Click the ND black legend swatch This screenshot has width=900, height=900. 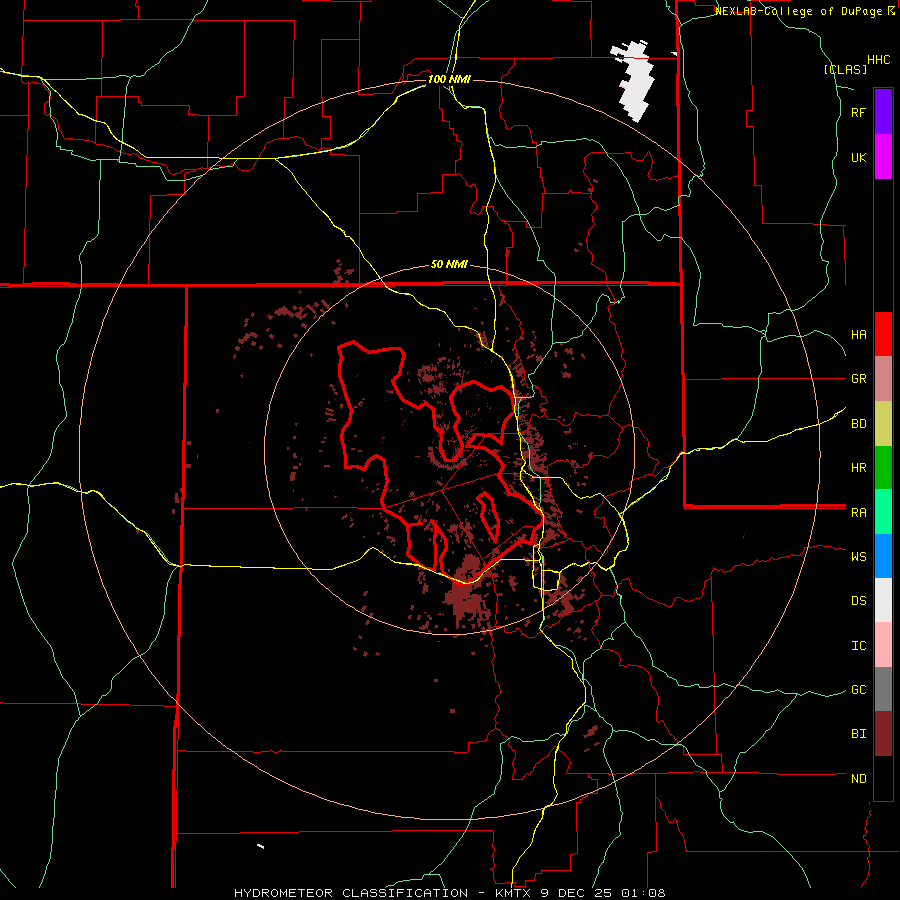click(x=883, y=778)
